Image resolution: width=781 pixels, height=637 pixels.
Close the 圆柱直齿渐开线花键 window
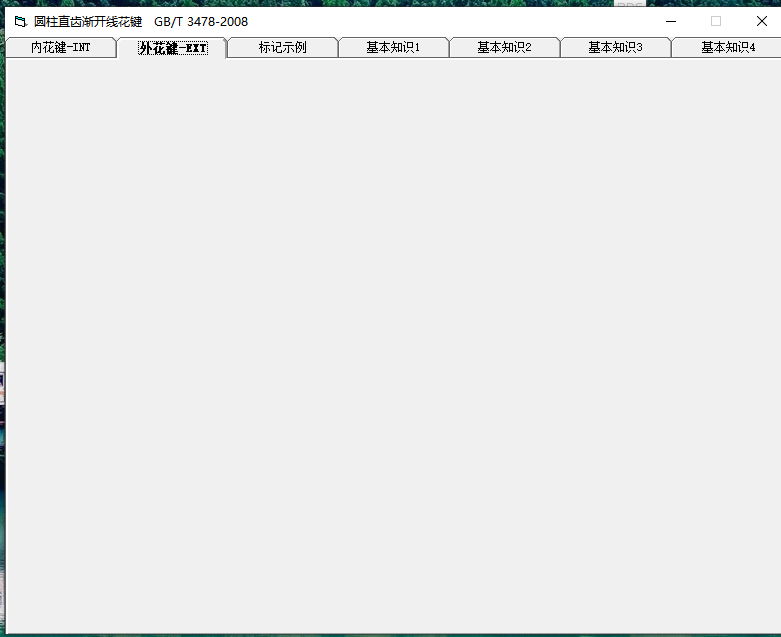(x=762, y=21)
